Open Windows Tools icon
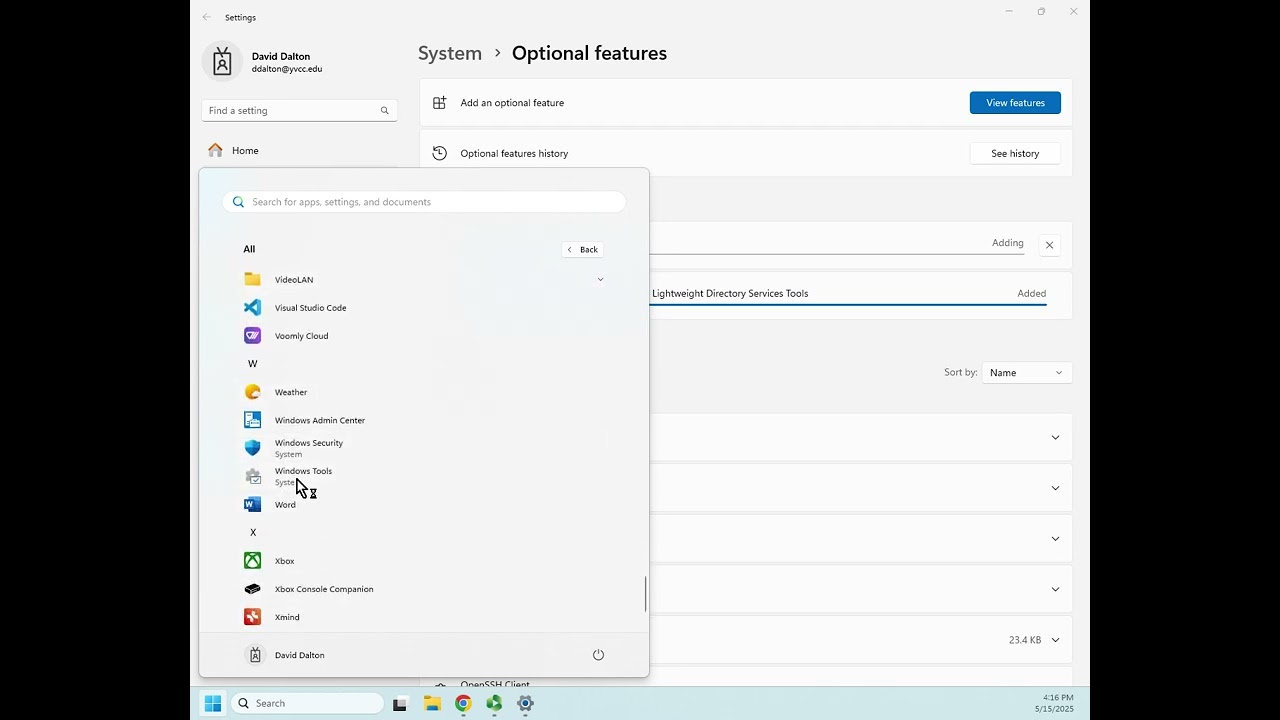The height and width of the screenshot is (720, 1280). (253, 476)
